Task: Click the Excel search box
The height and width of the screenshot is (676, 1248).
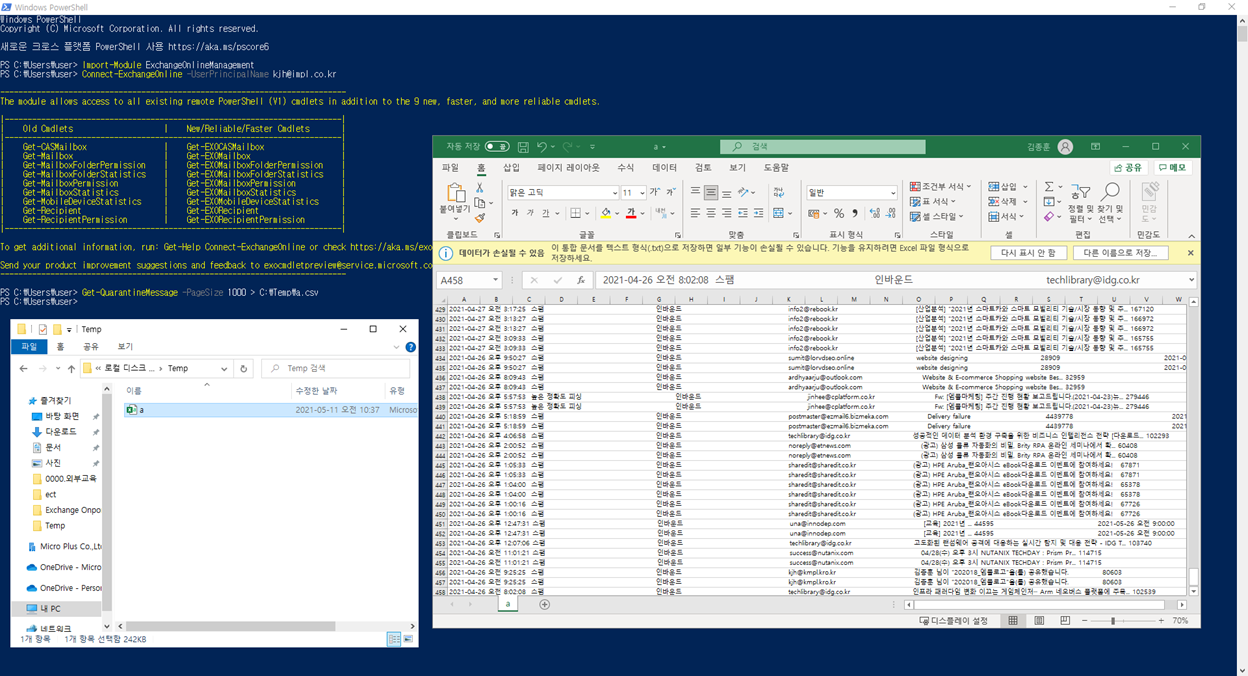Action: 822,147
